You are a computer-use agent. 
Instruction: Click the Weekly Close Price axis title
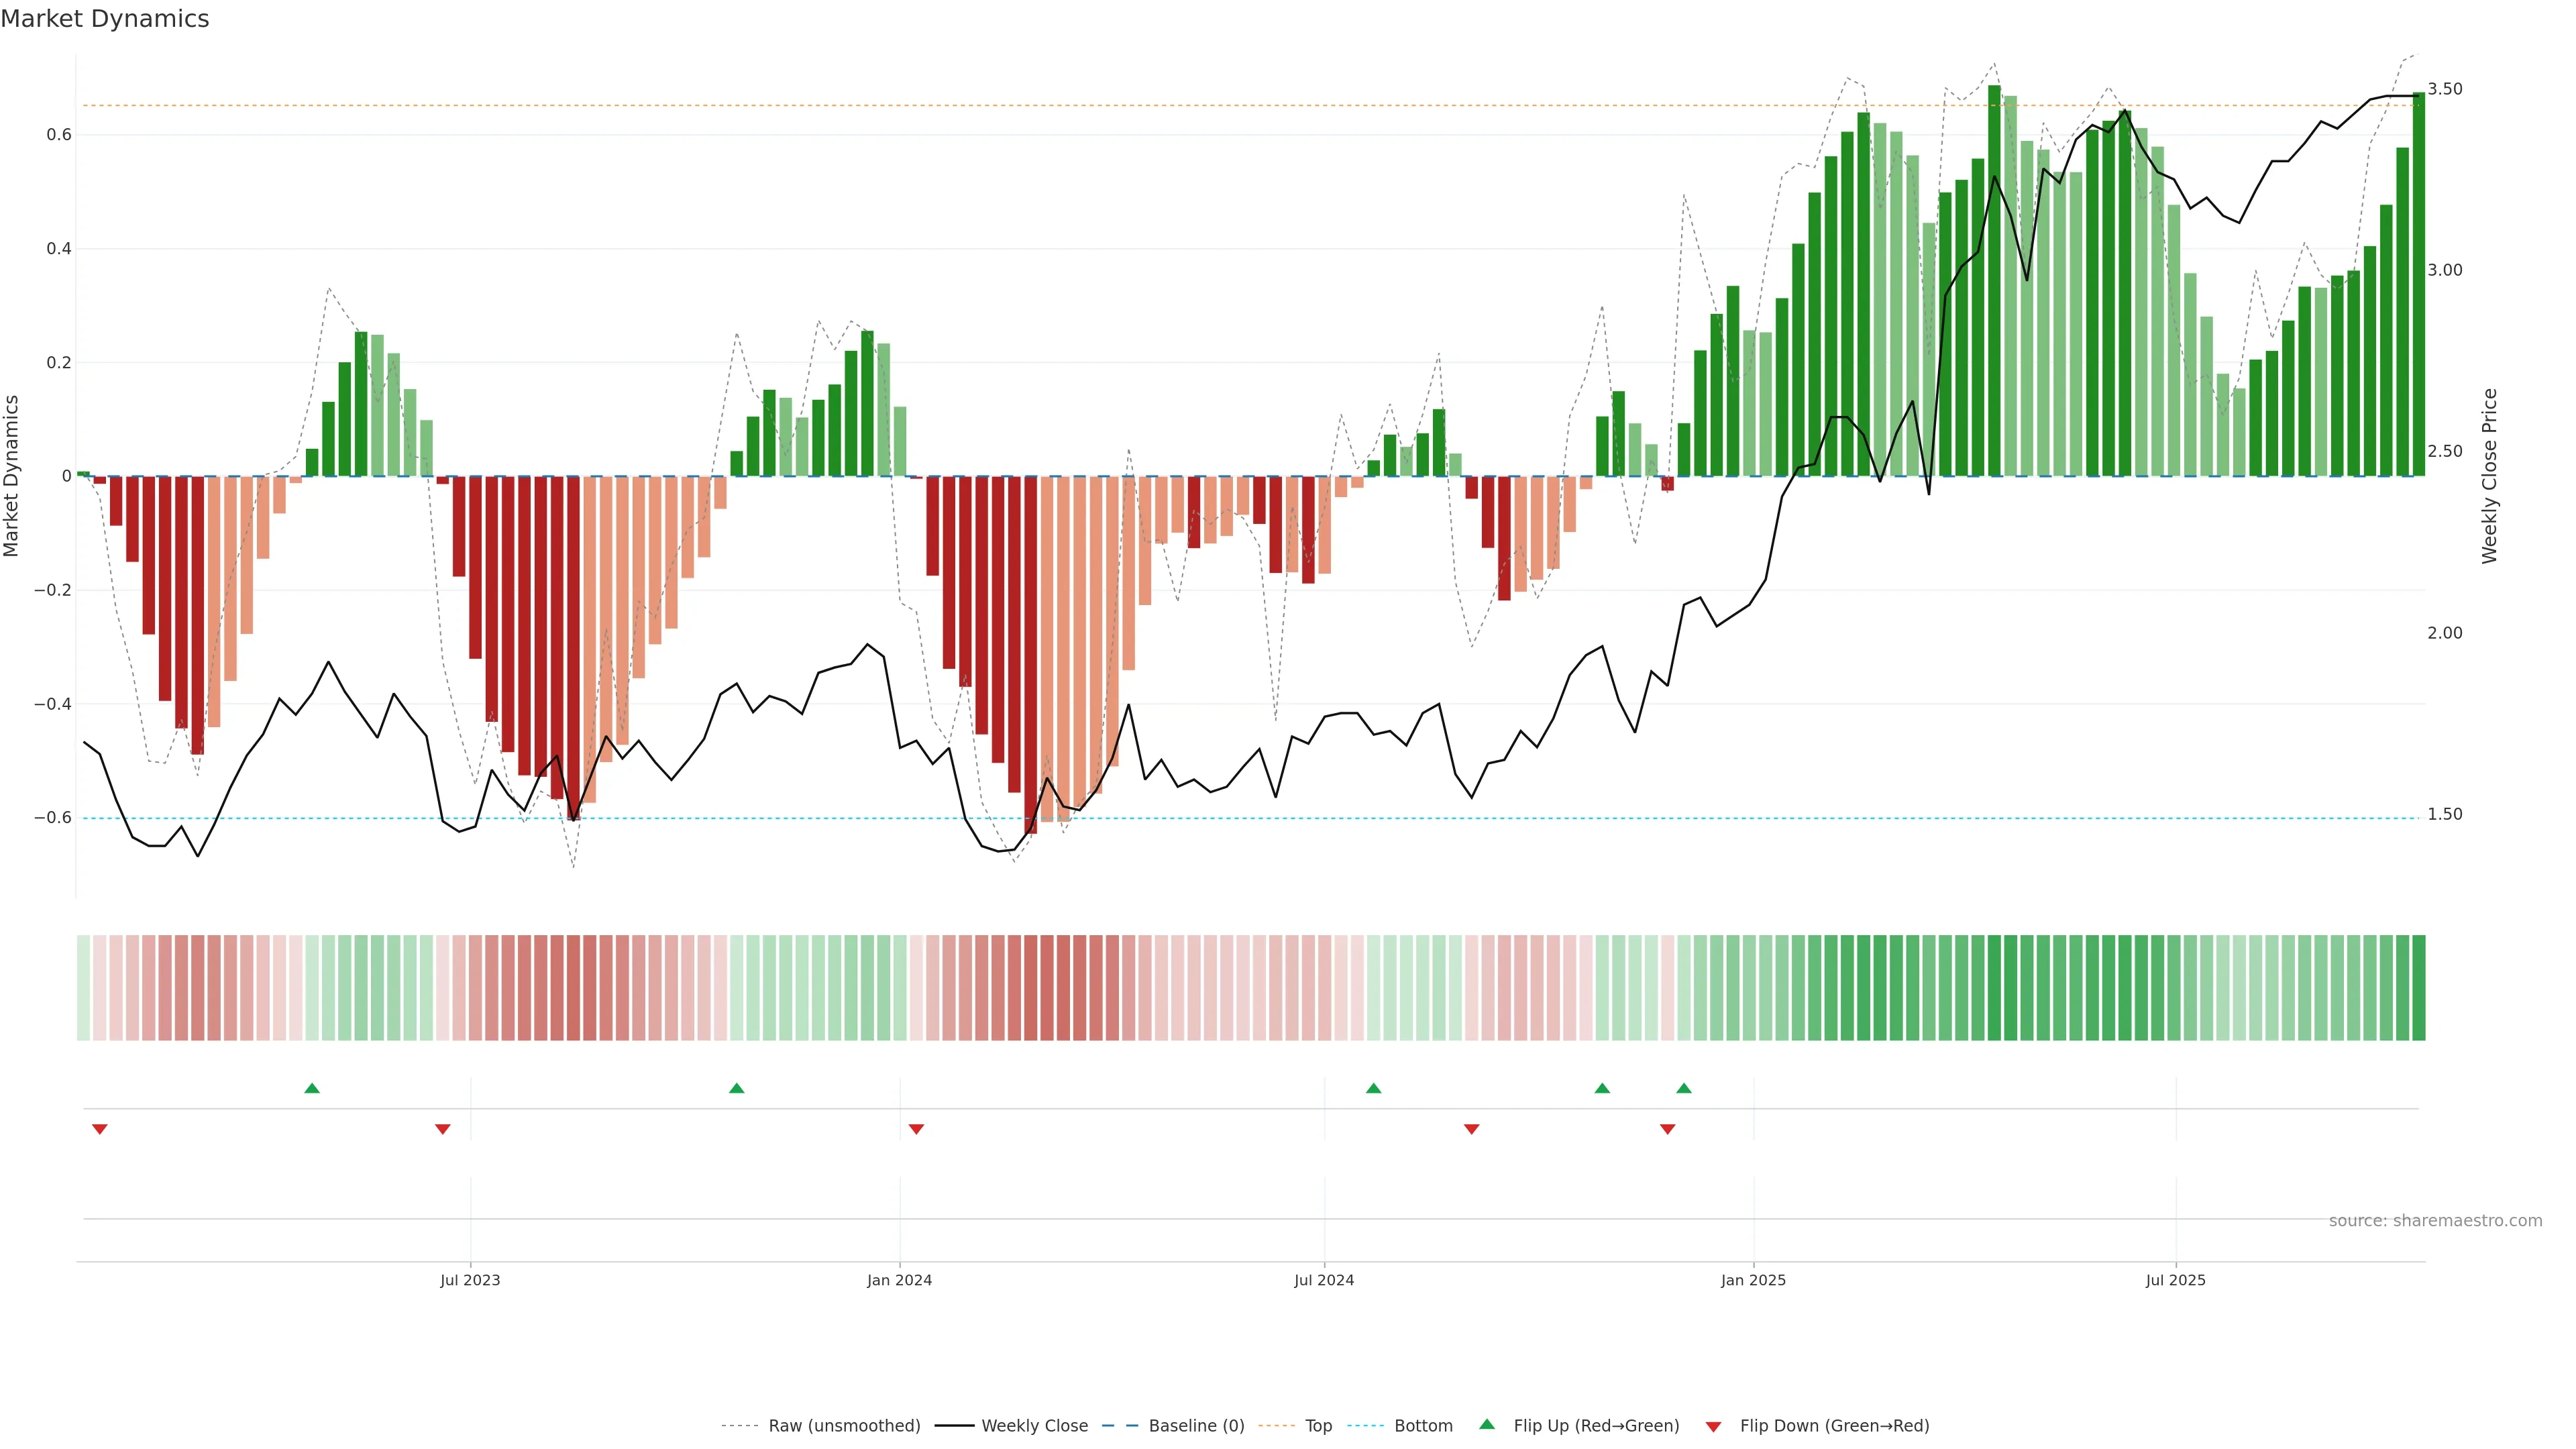(2489, 476)
